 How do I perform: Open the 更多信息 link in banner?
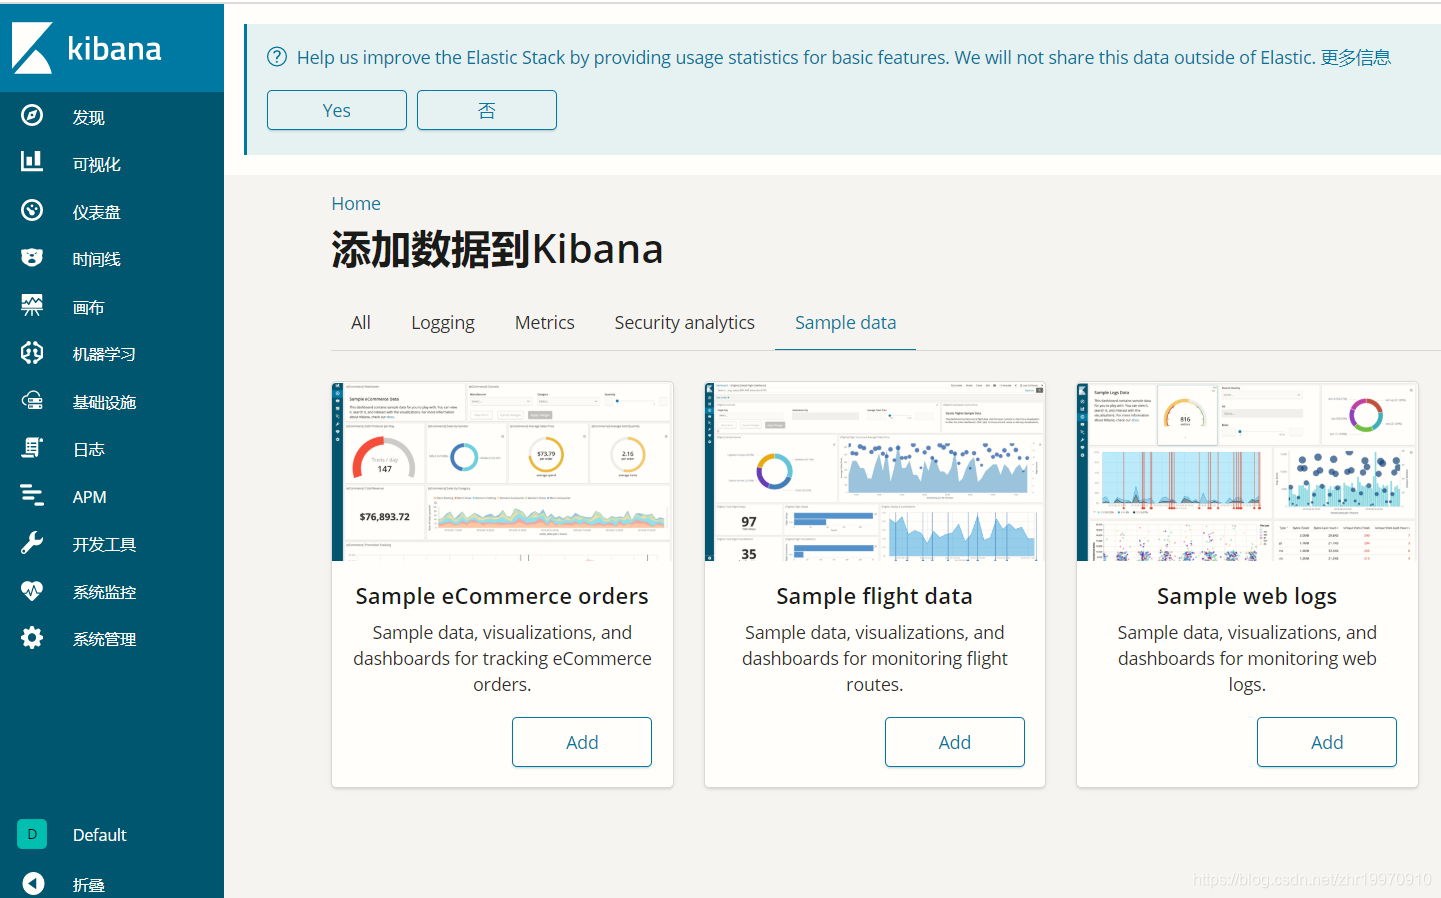[1356, 57]
